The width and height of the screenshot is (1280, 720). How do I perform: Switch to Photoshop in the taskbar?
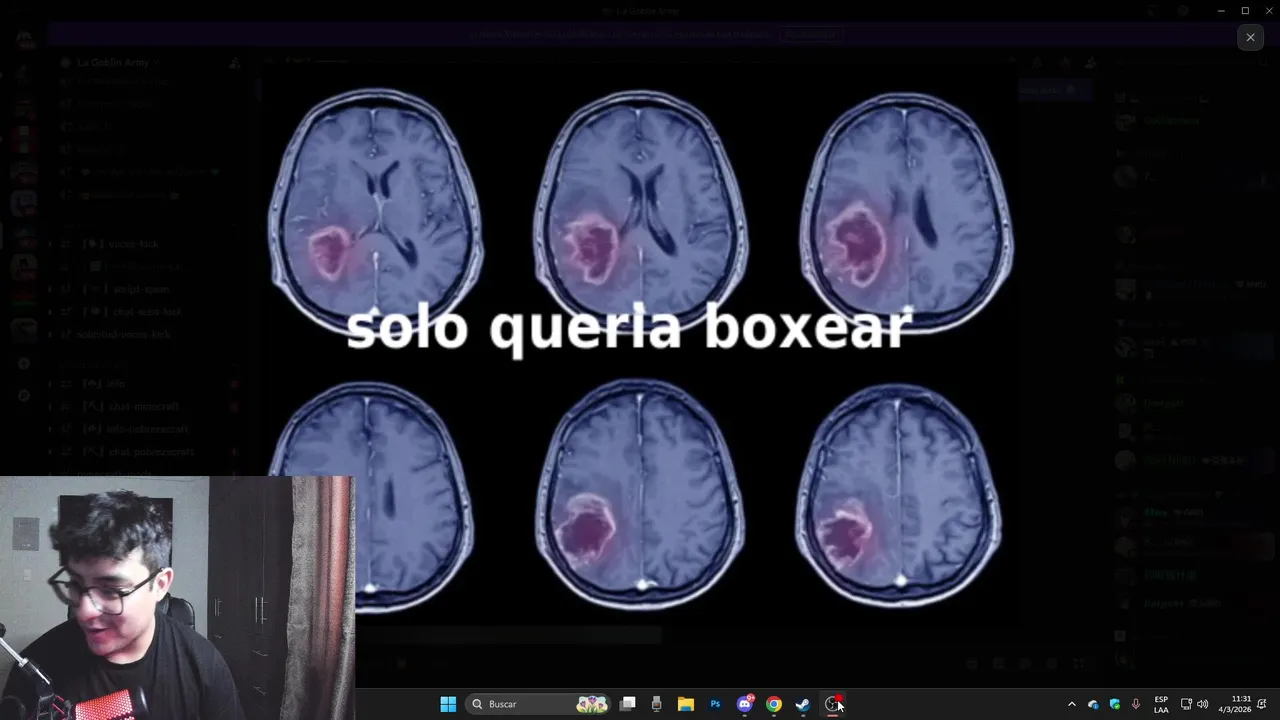click(x=715, y=704)
